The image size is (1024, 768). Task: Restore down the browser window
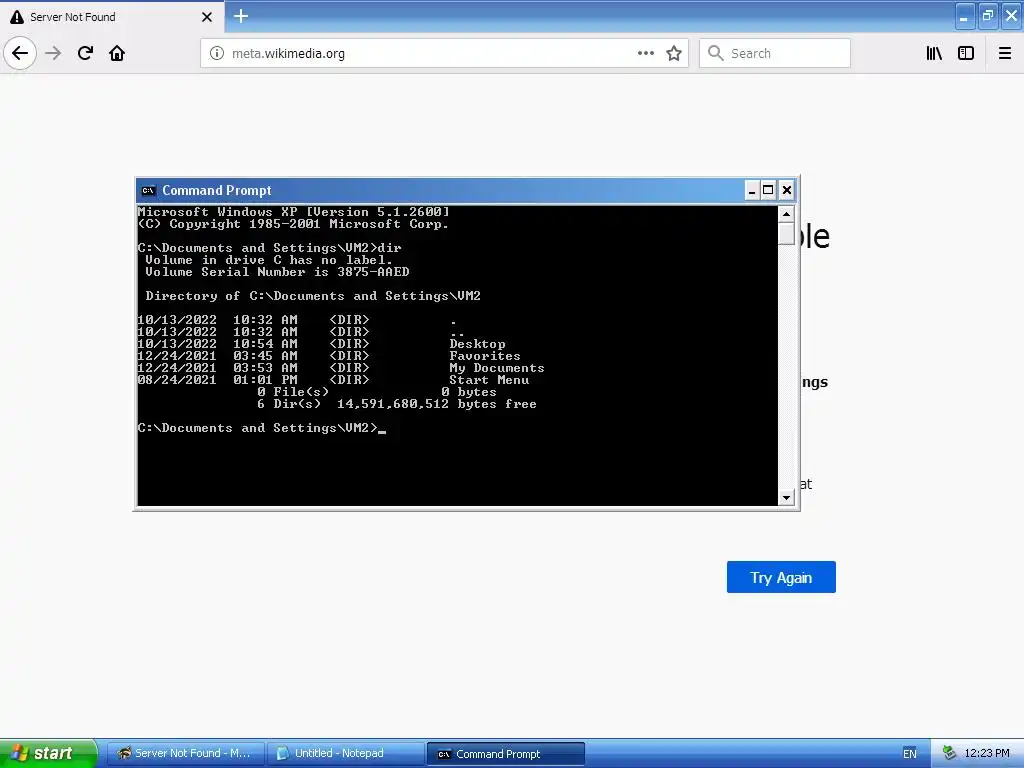click(x=988, y=16)
